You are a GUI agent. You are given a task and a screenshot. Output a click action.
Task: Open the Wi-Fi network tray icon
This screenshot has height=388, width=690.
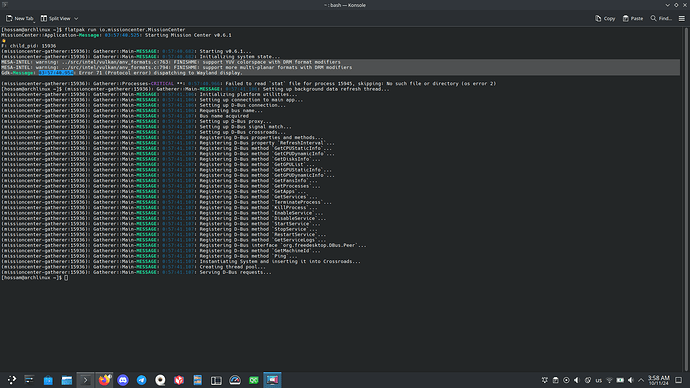[609, 380]
